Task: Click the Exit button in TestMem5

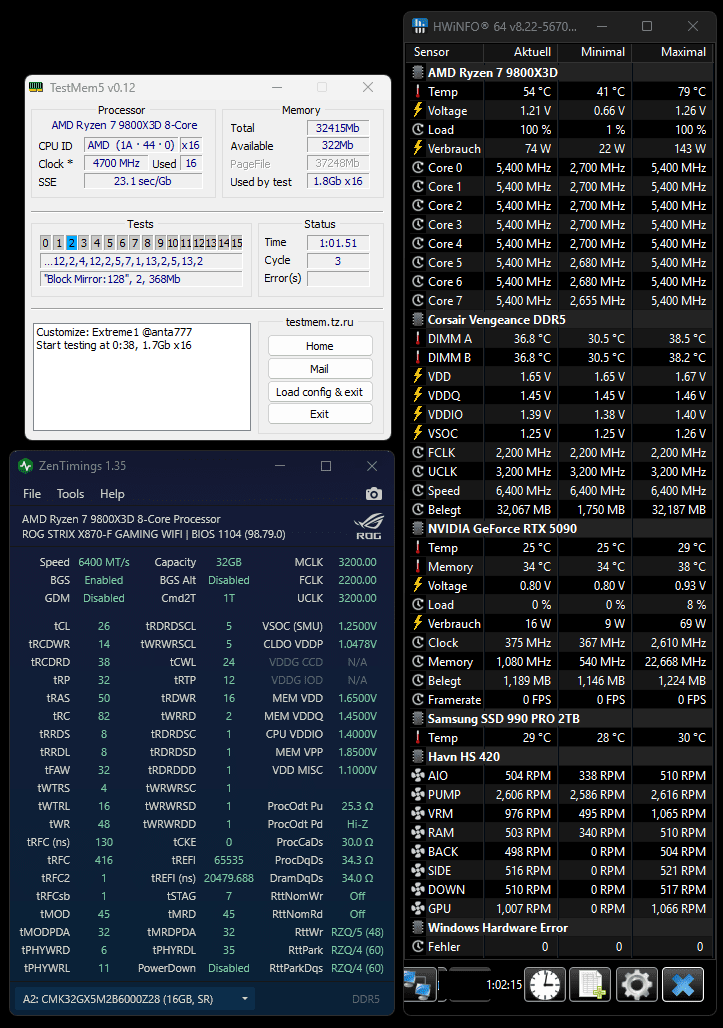Action: click(x=320, y=414)
